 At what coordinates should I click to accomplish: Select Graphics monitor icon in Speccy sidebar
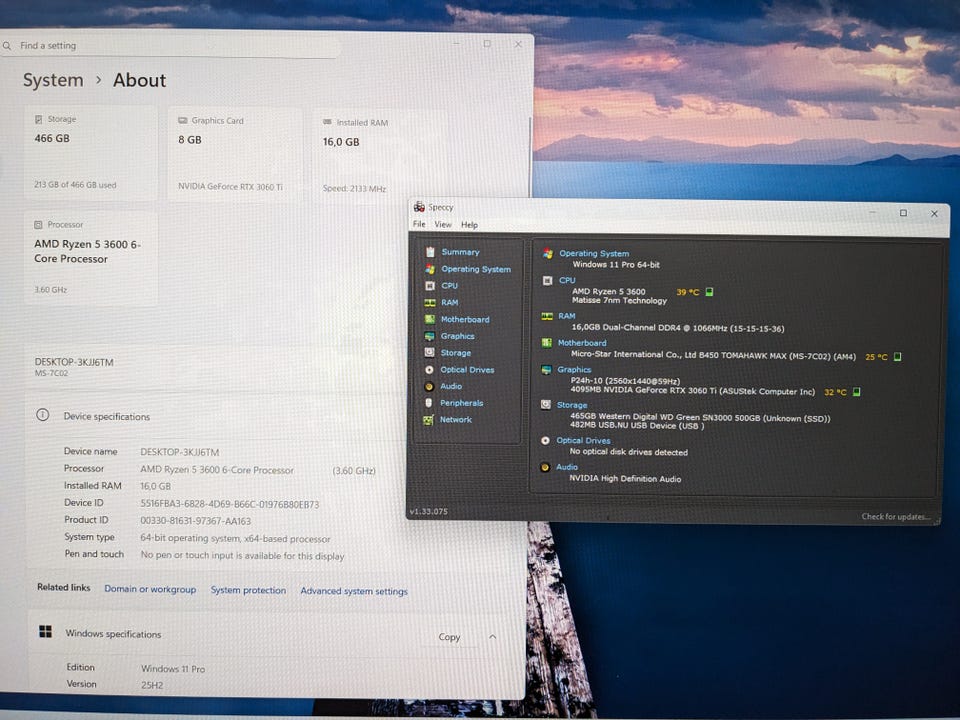pos(429,336)
